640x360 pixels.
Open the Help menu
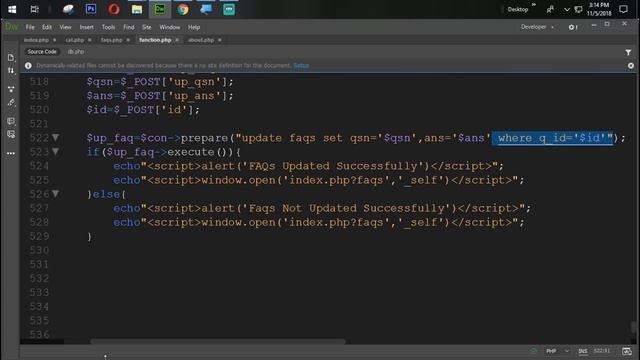coord(194,27)
